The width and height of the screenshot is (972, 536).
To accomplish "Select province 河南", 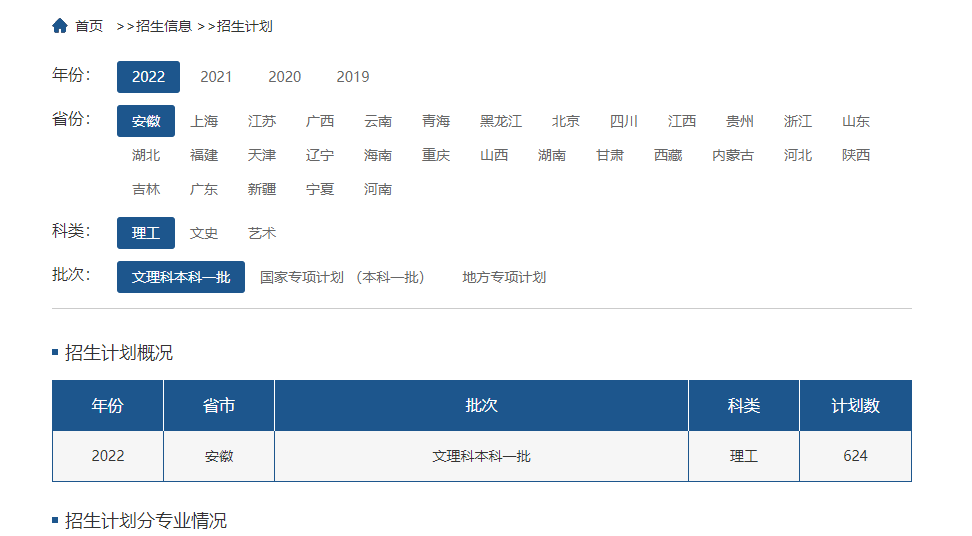I will [378, 189].
